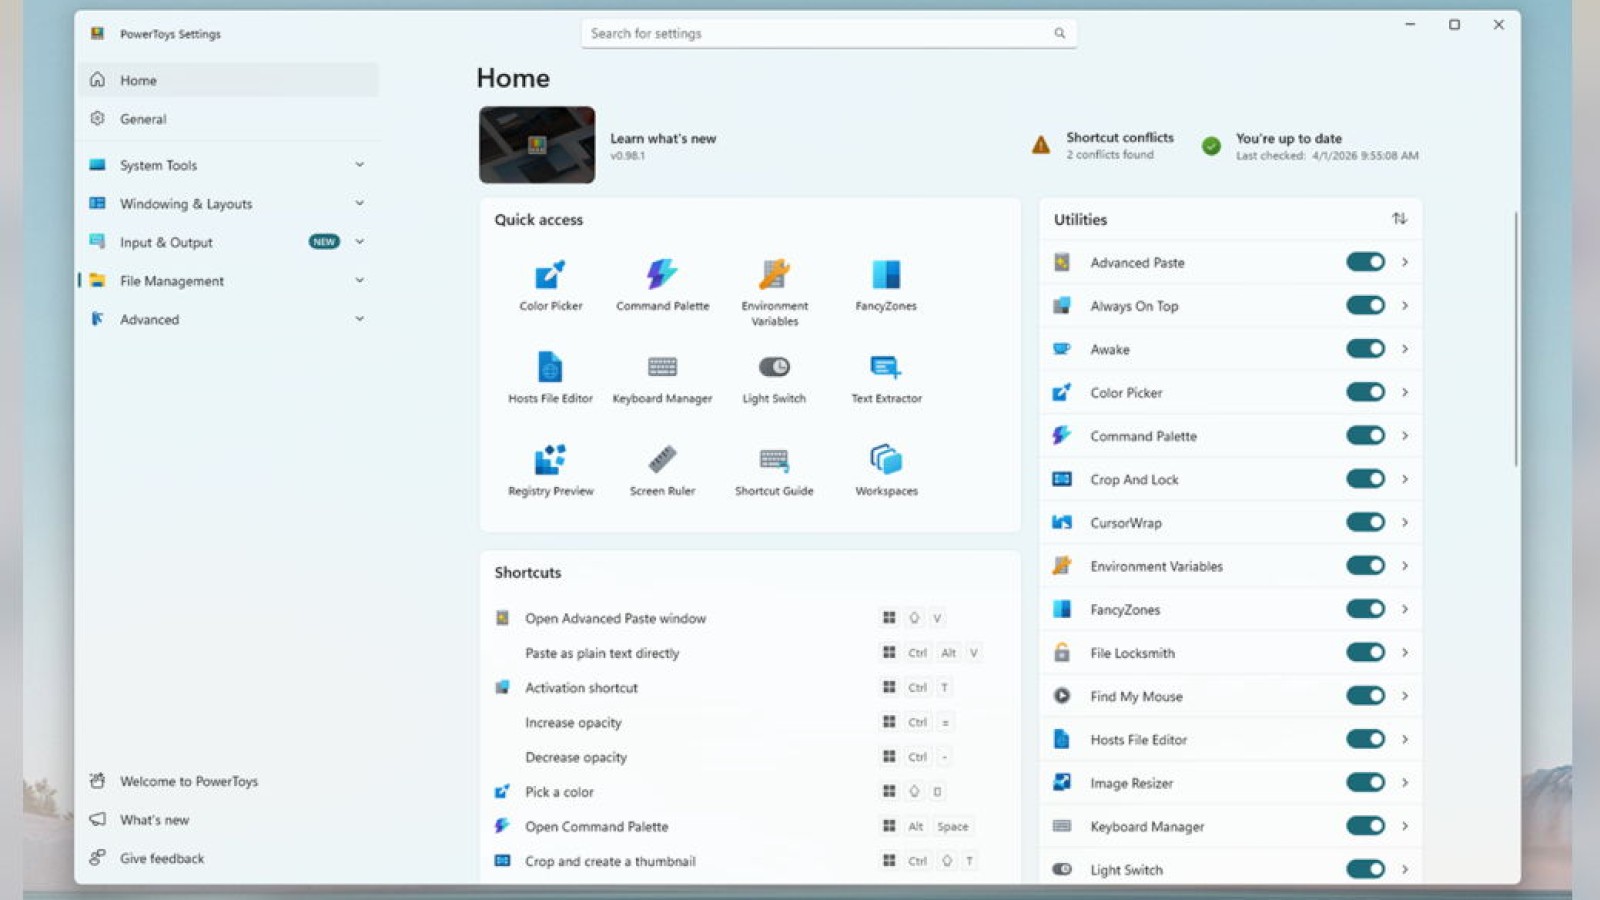Screen dimensions: 1600x900
Task: Open Find My Mouse row chevron
Action: (x=1405, y=695)
